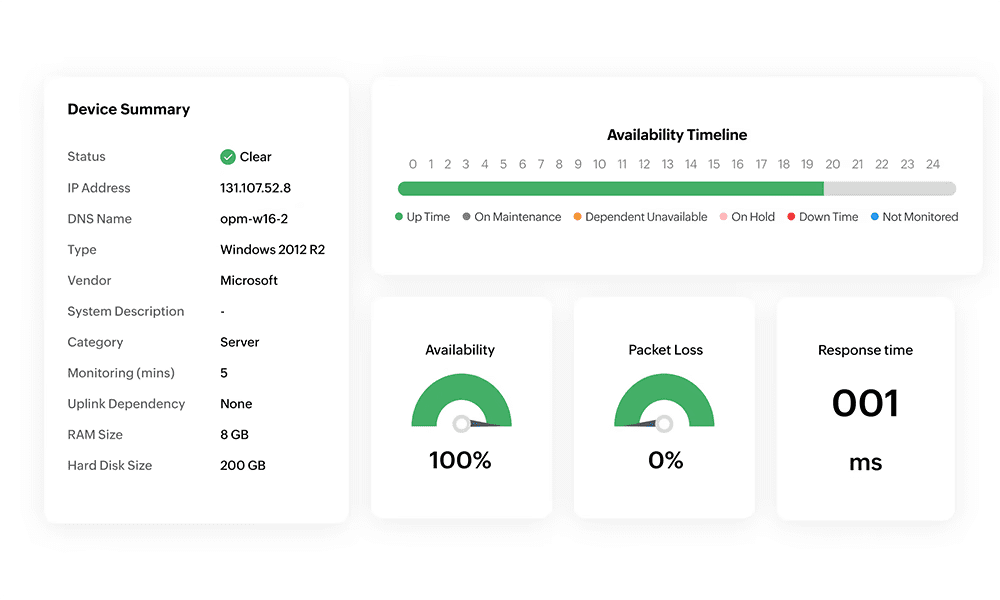Click the green Clear status icon
The image size is (1000, 600).
[228, 156]
